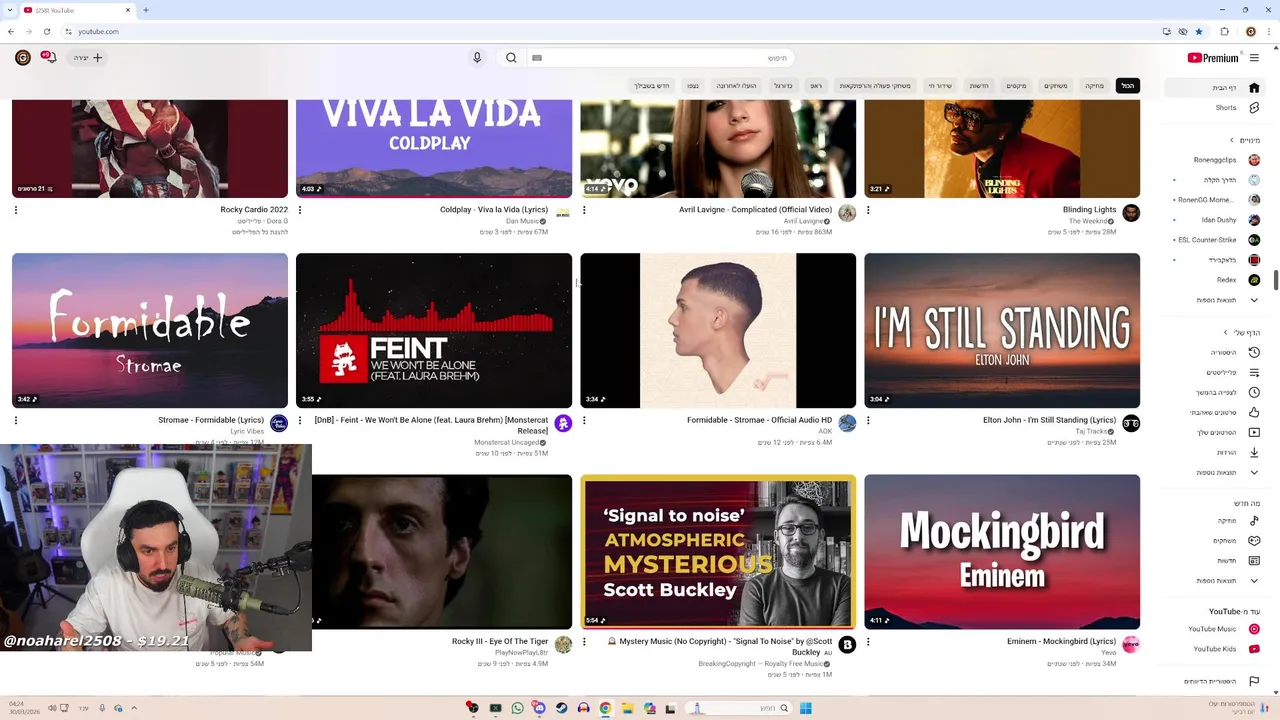Play the Mockingbird Eminem thumbnail
Image resolution: width=1280 pixels, height=720 pixels.
(1002, 552)
